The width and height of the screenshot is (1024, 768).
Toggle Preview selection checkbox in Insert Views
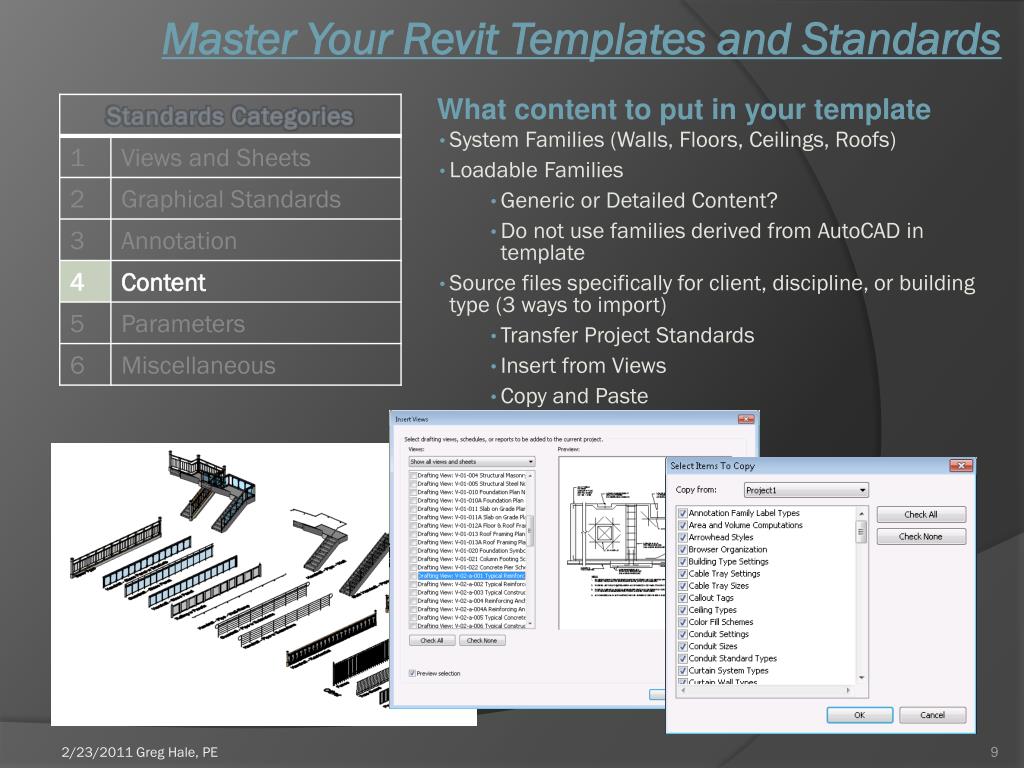(x=412, y=673)
